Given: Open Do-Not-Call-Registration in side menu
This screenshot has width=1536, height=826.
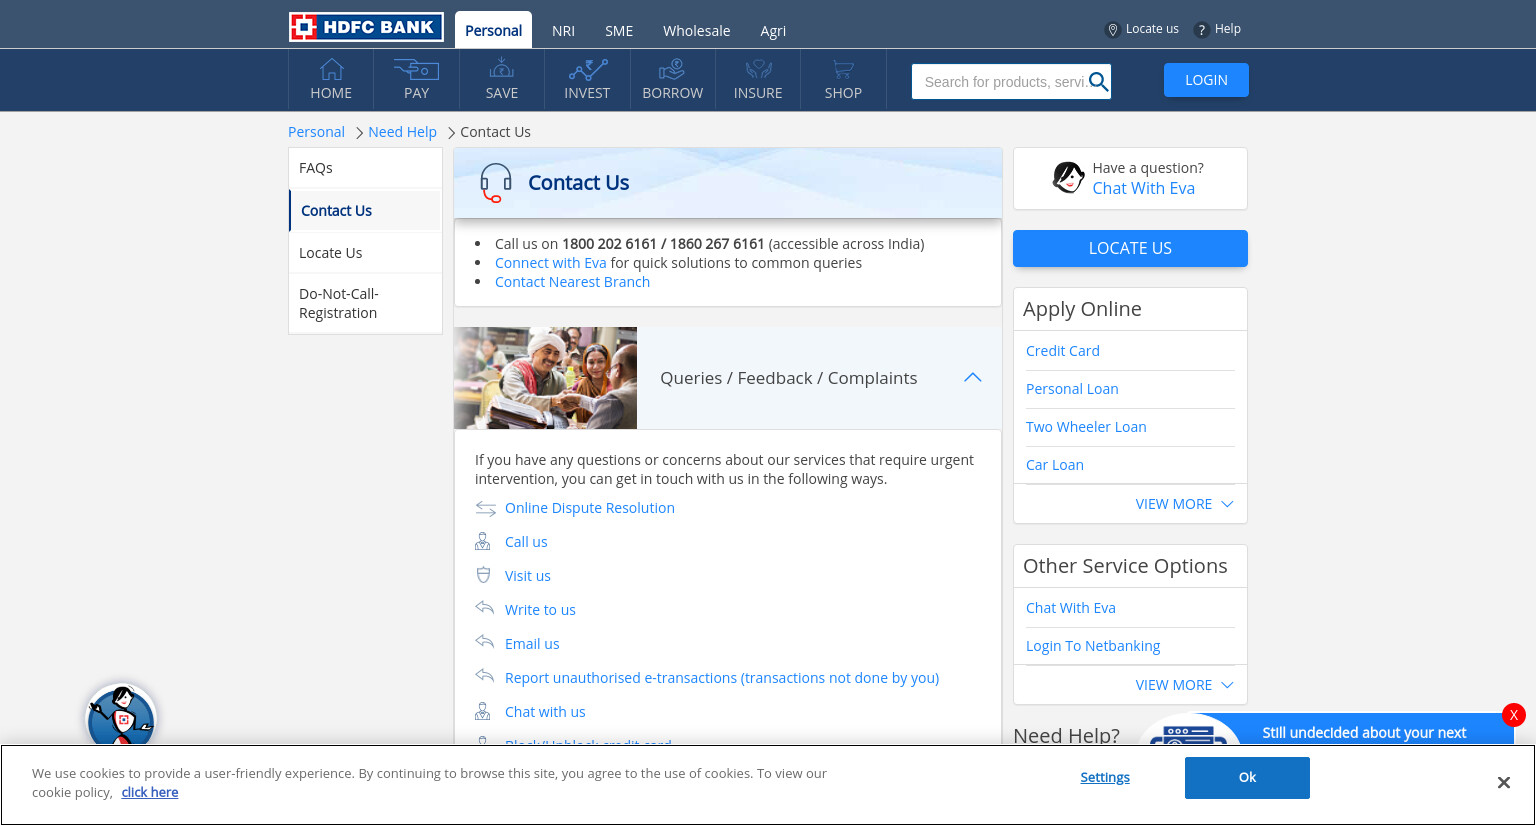Looking at the screenshot, I should tap(365, 303).
